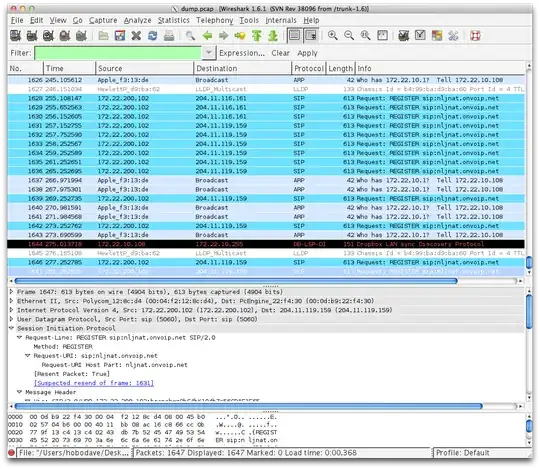Screen dimensions: 540x469
Task: Click the green display filter field
Action: point(118,53)
